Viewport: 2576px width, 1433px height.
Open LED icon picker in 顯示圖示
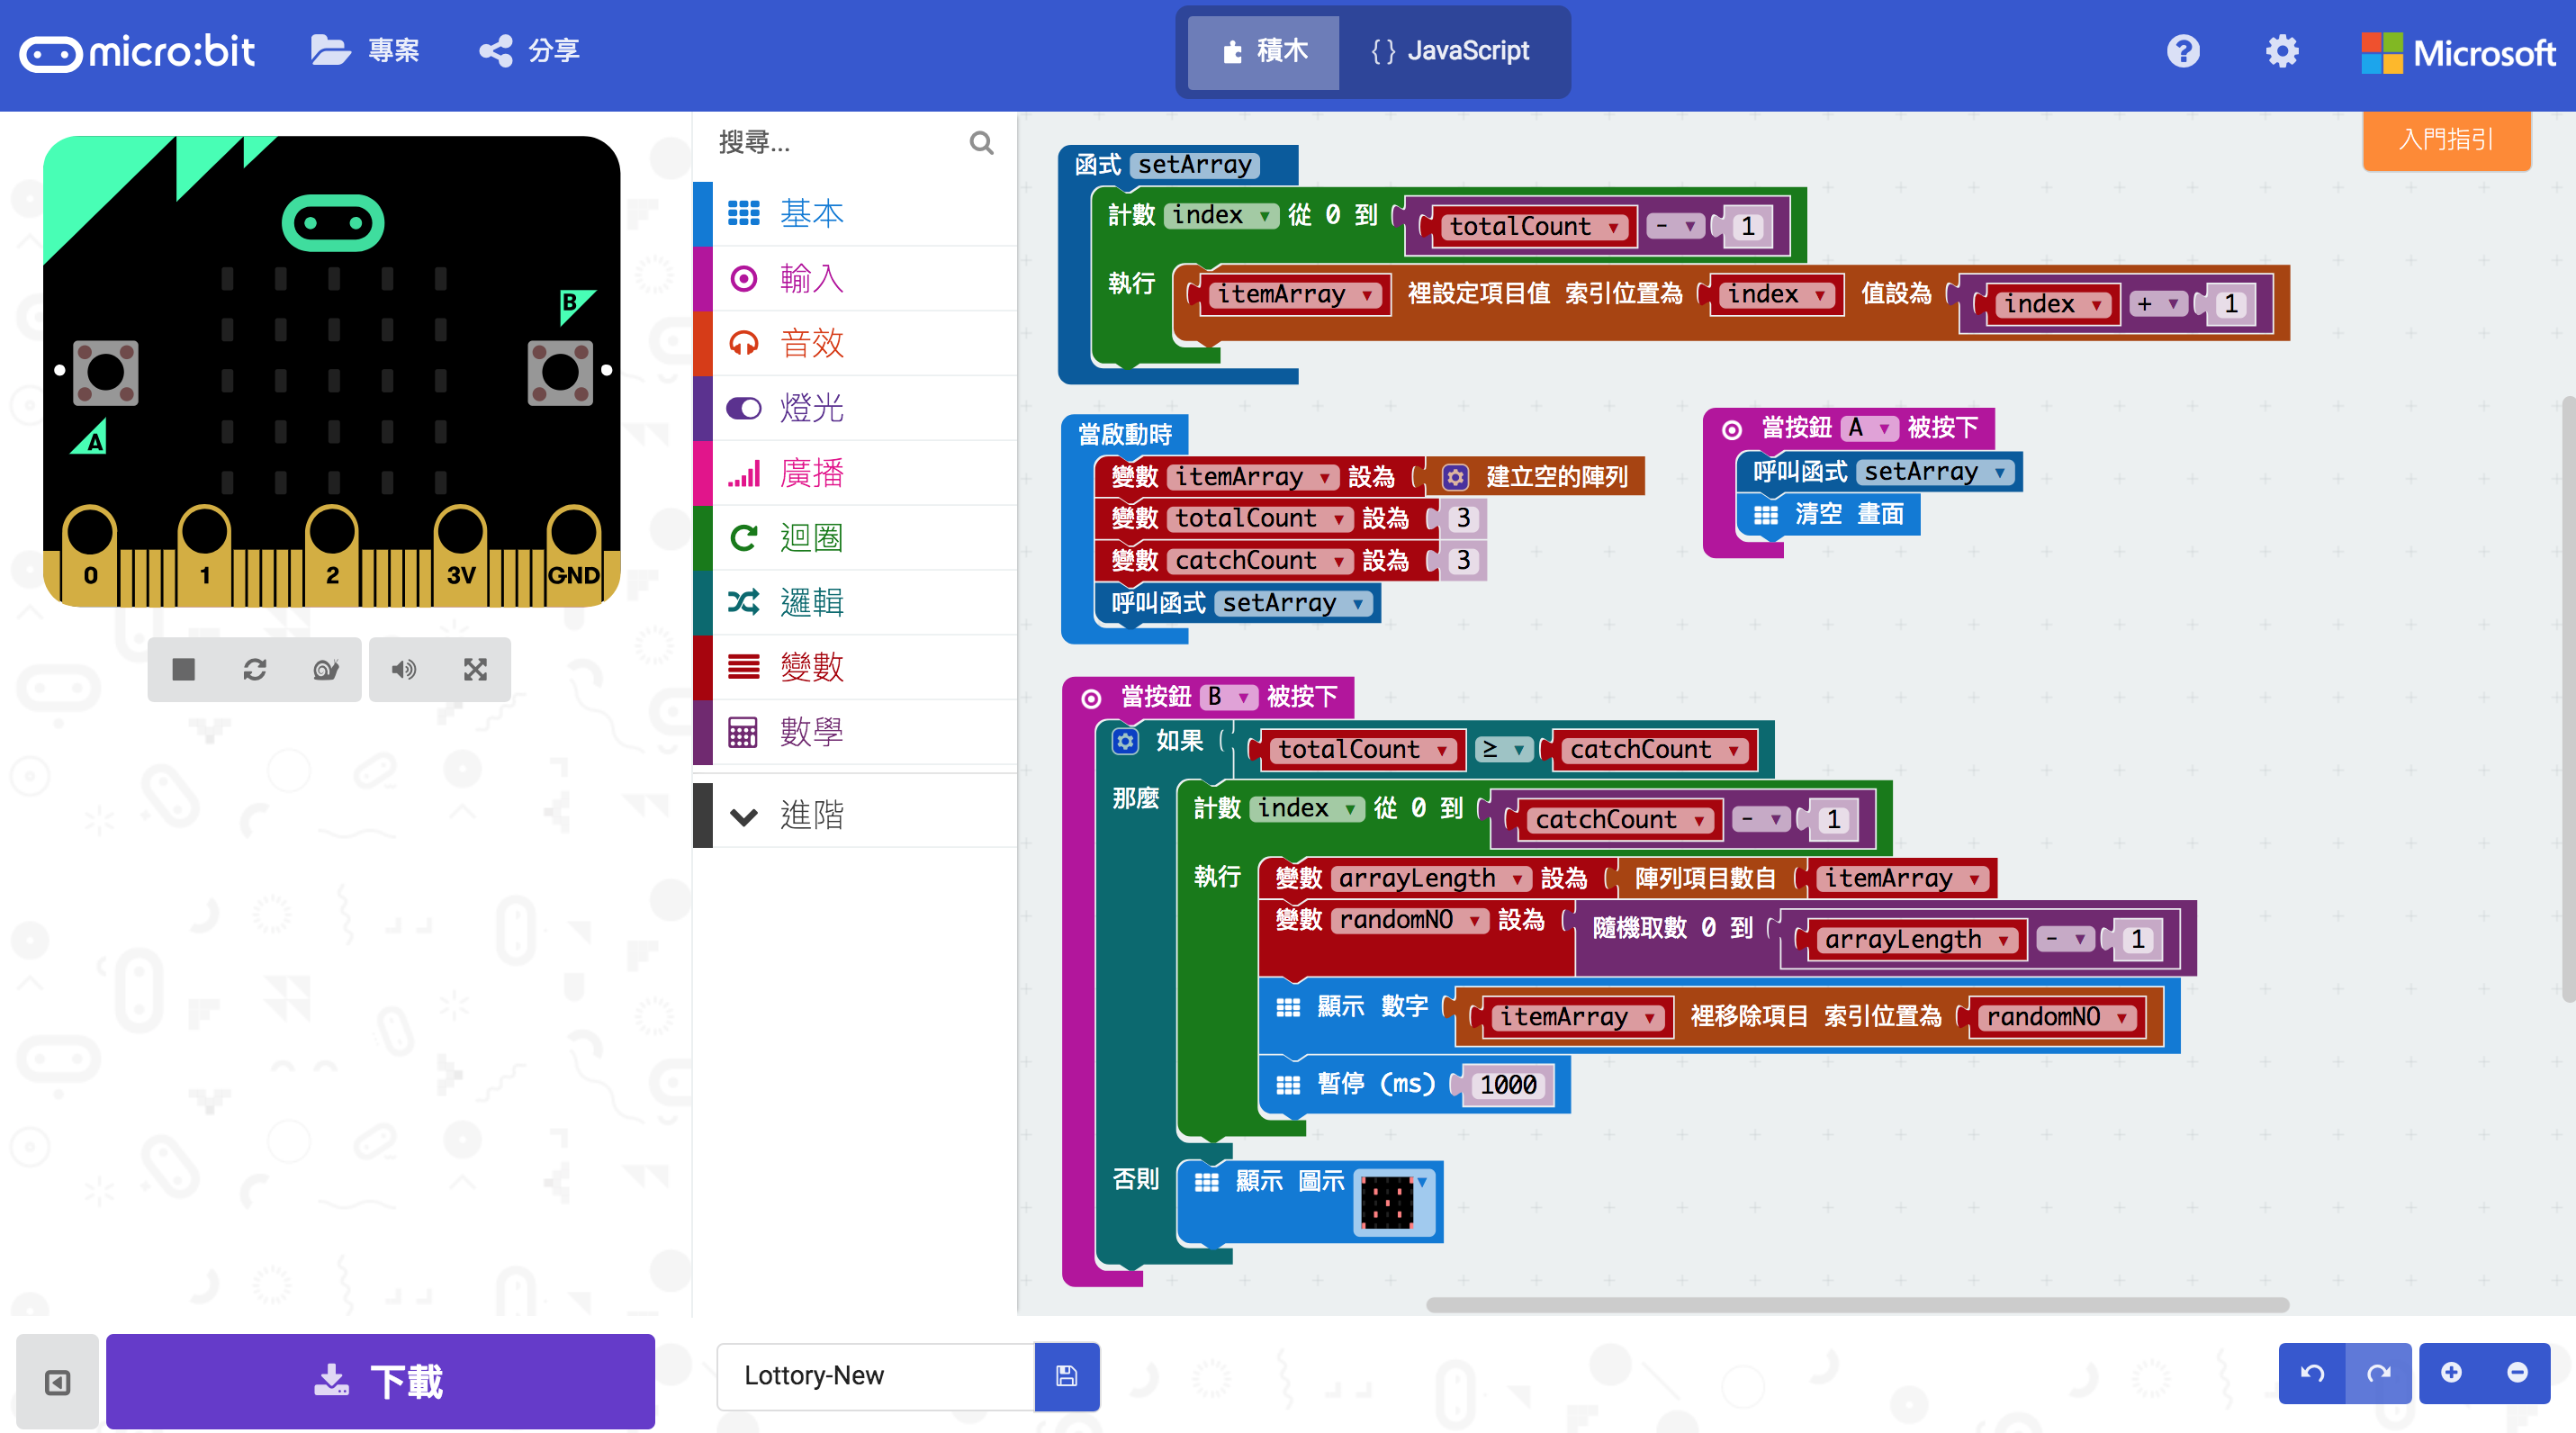1395,1202
